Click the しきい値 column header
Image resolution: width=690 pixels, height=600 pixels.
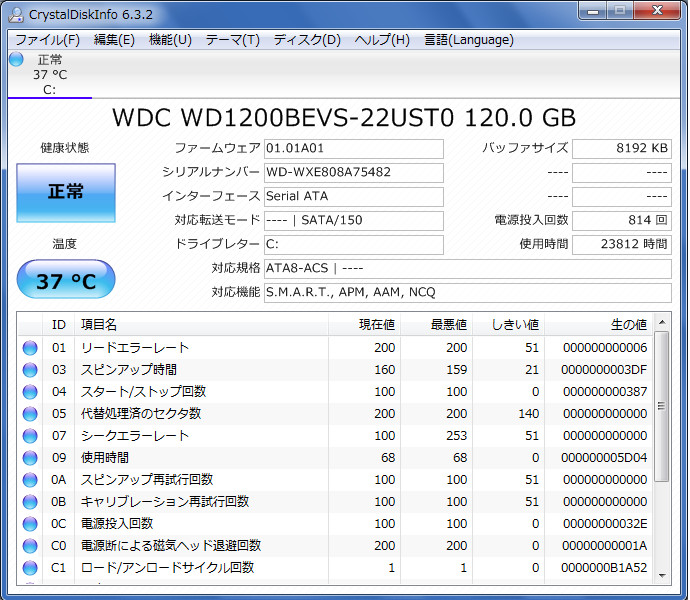(509, 325)
